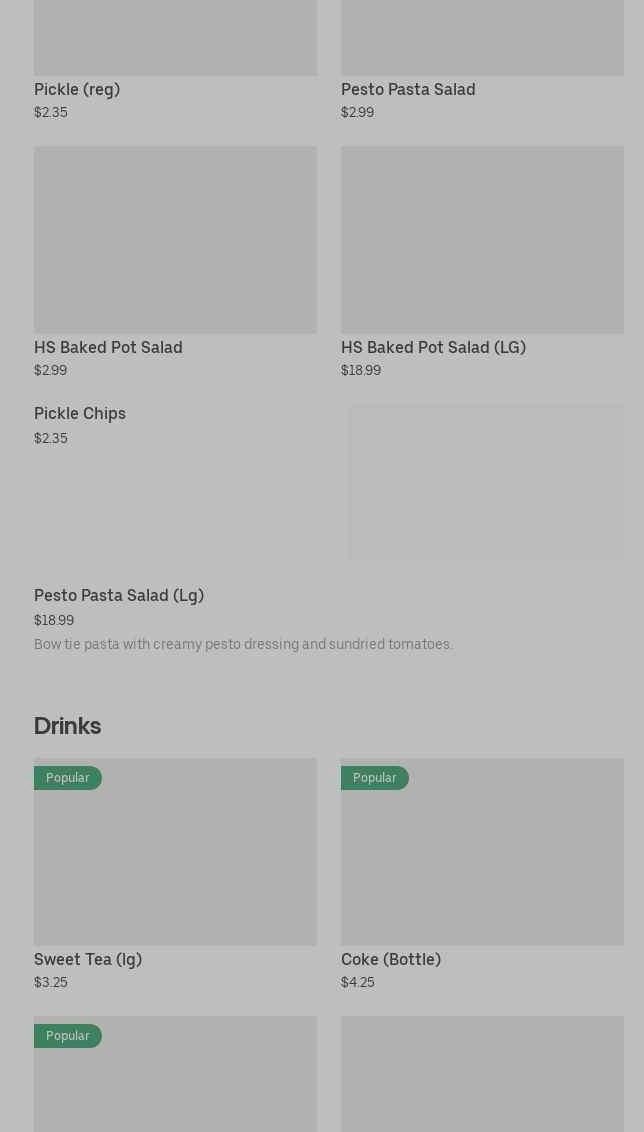
Task: Open the Sweet Tea (lg) photo
Action: click(175, 862)
